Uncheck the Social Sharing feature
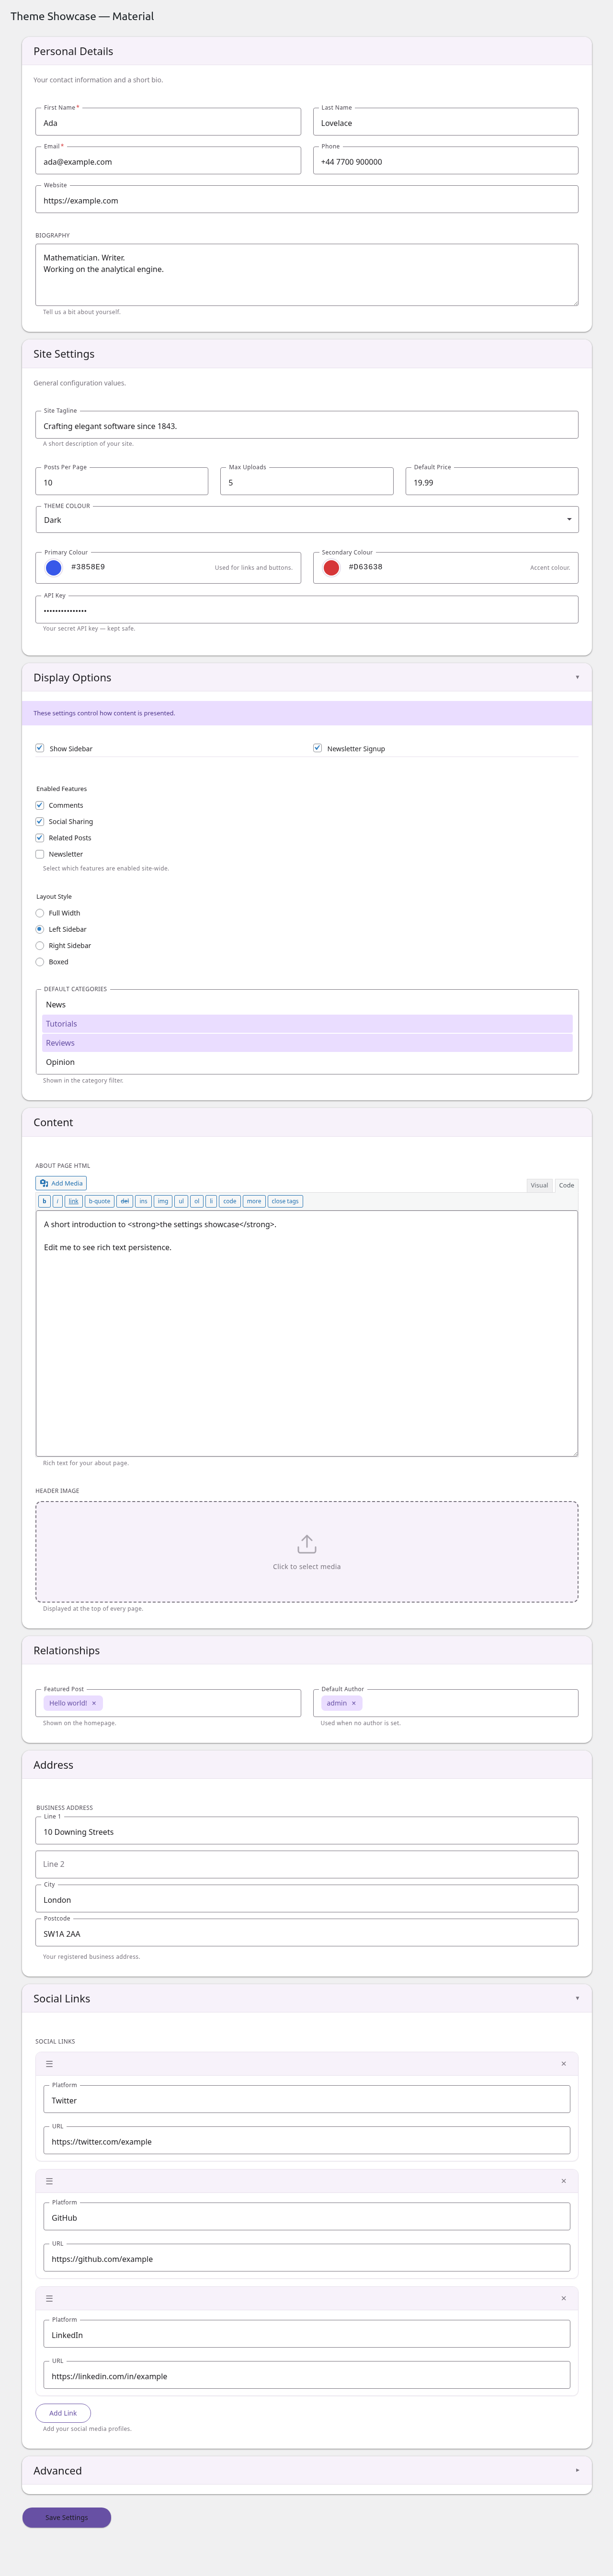 (x=40, y=821)
